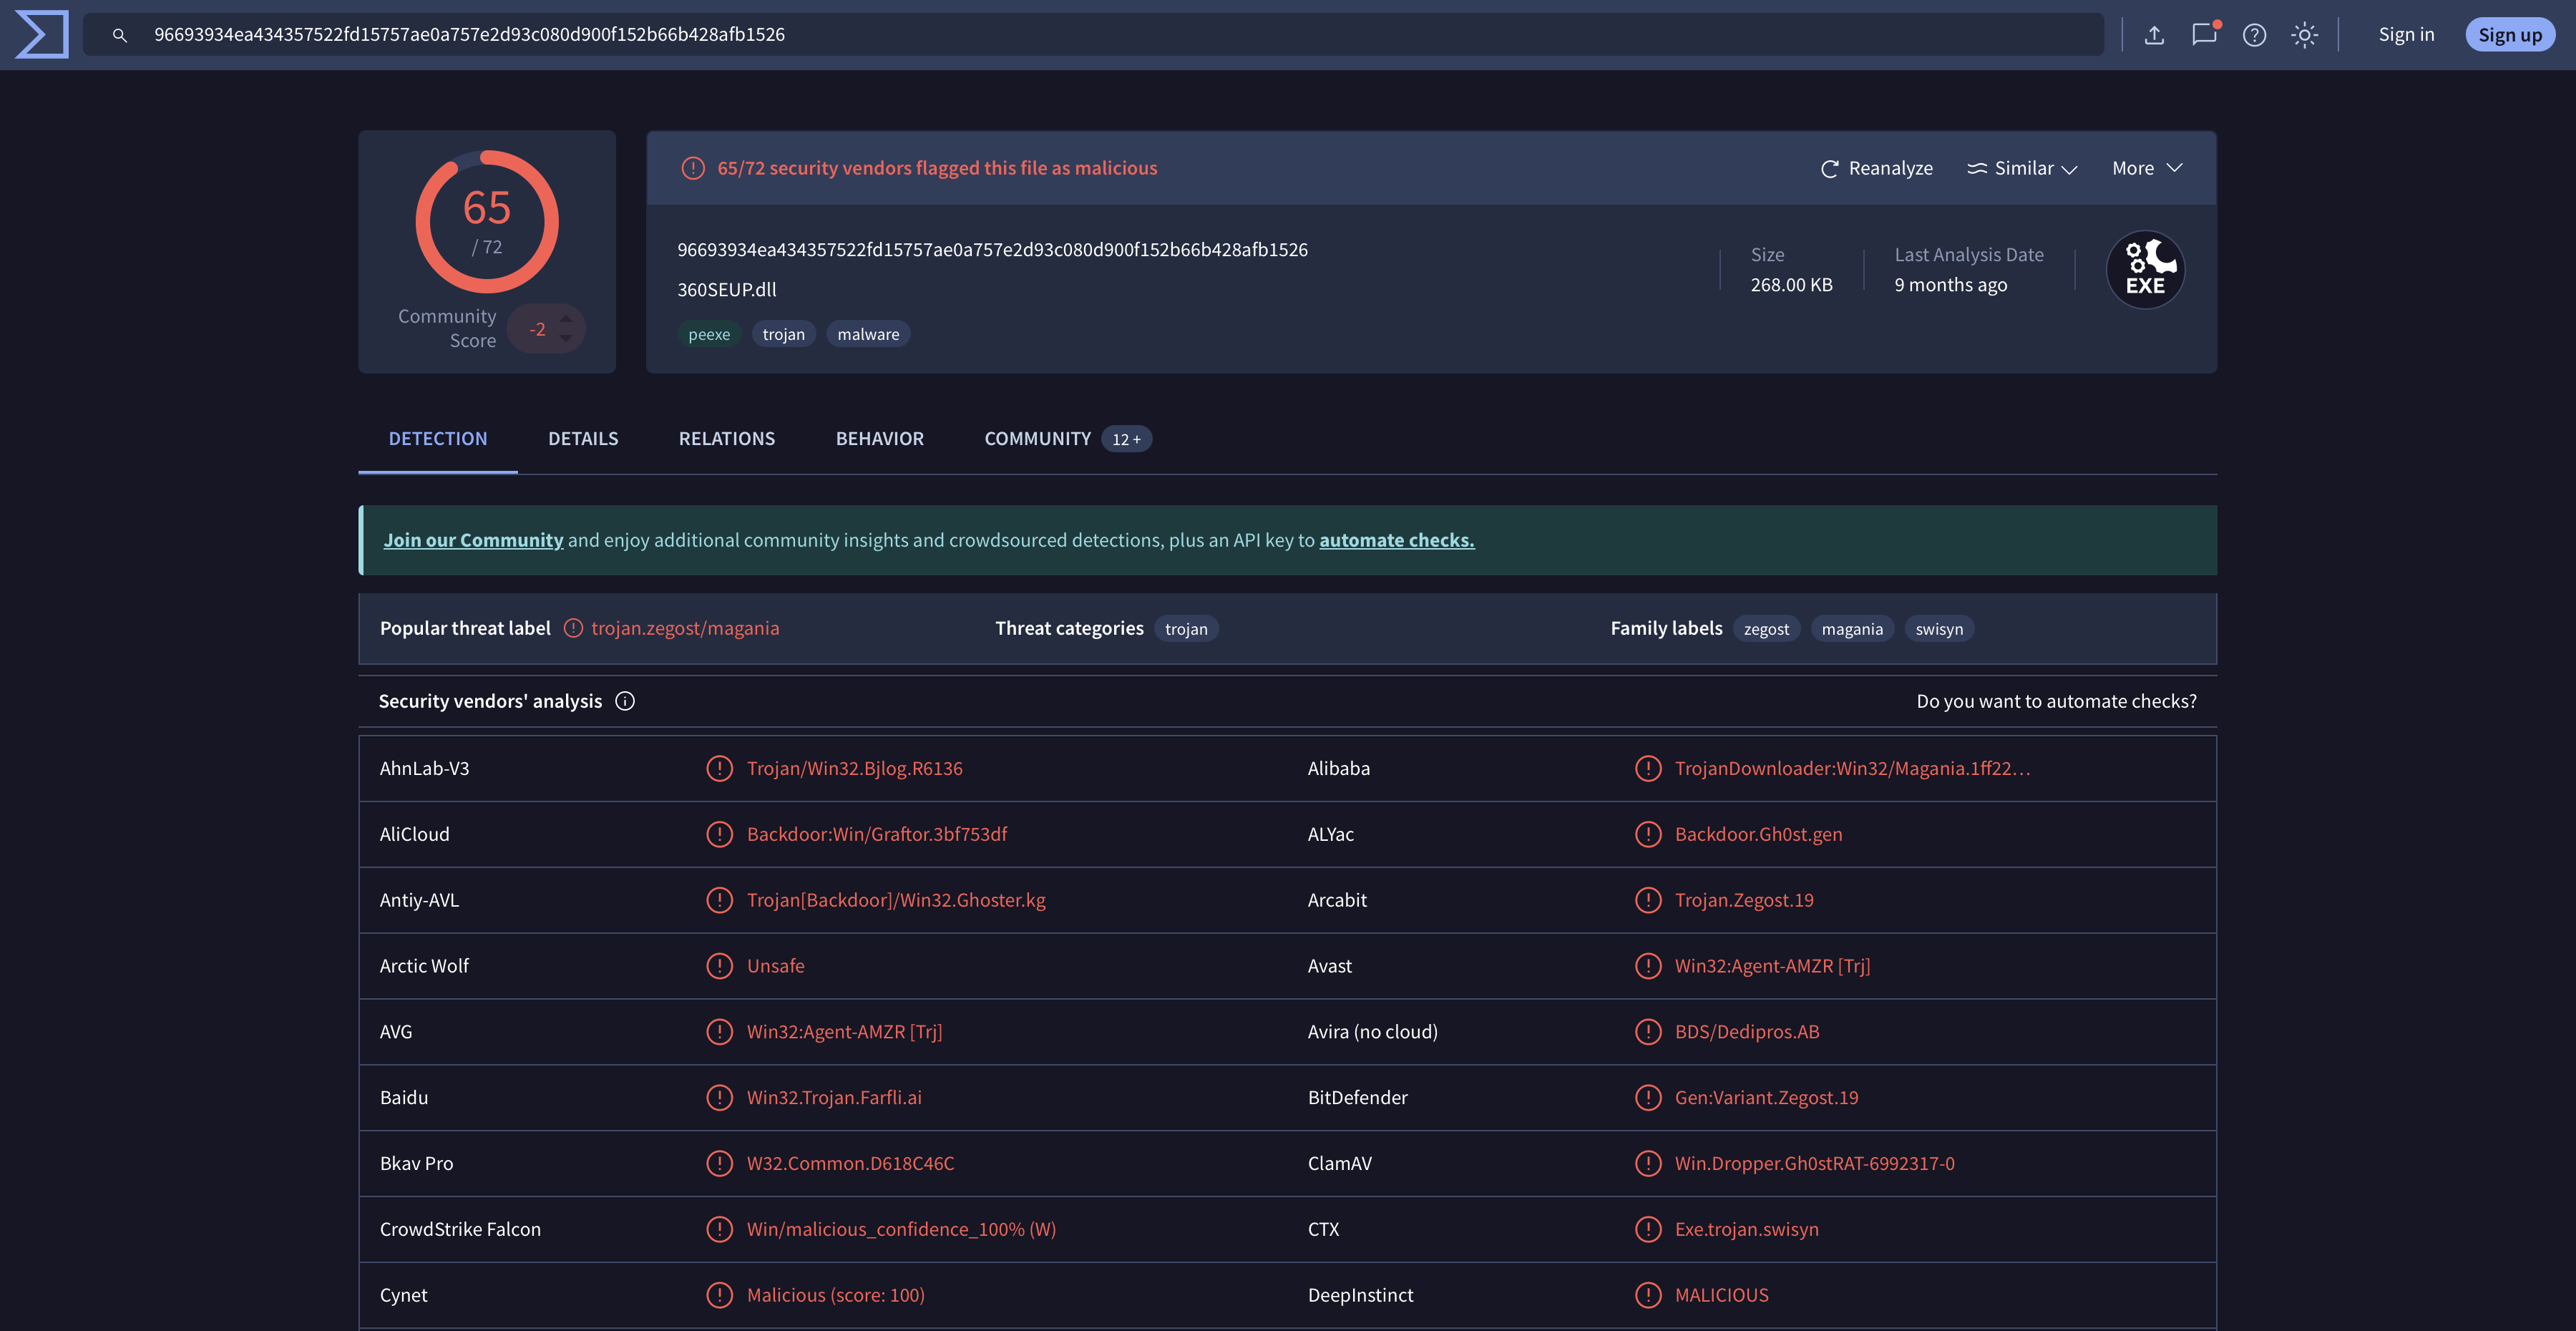
Task: Toggle the light/dark theme sun icon
Action: click(x=2304, y=35)
